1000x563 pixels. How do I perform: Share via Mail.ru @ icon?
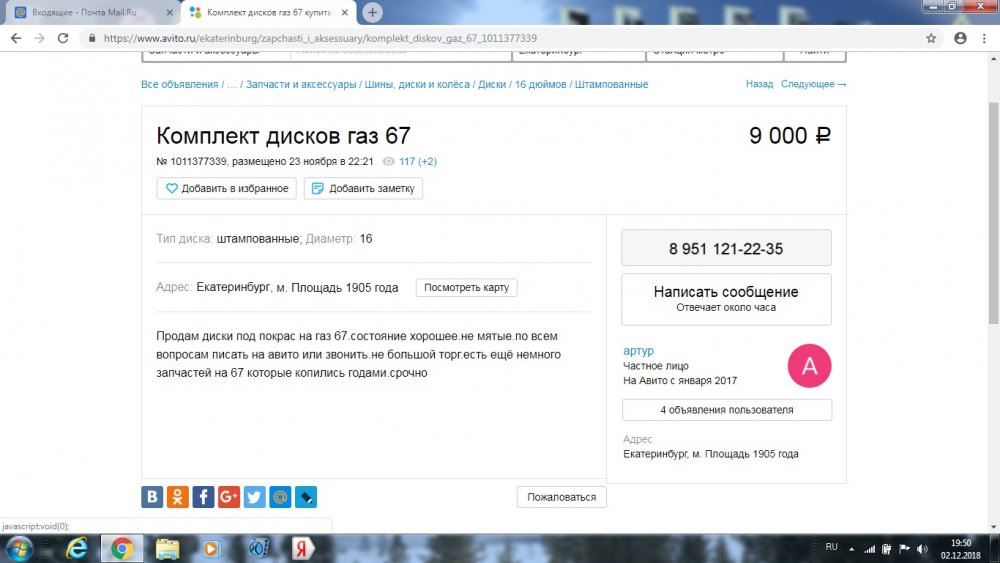click(280, 497)
